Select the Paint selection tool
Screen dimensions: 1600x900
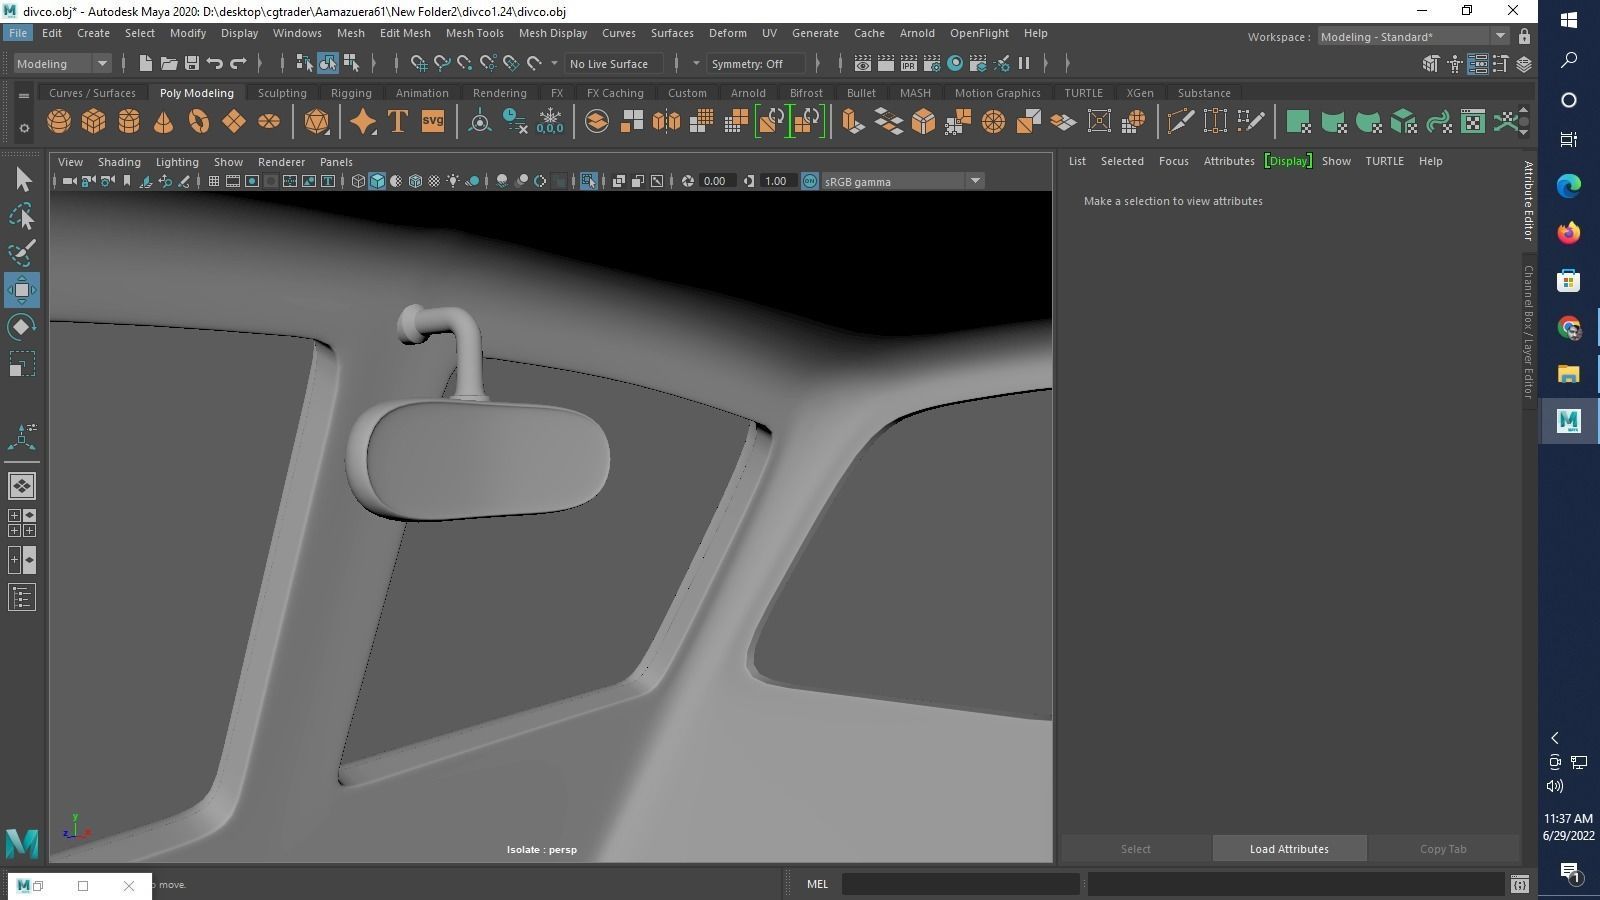22,253
